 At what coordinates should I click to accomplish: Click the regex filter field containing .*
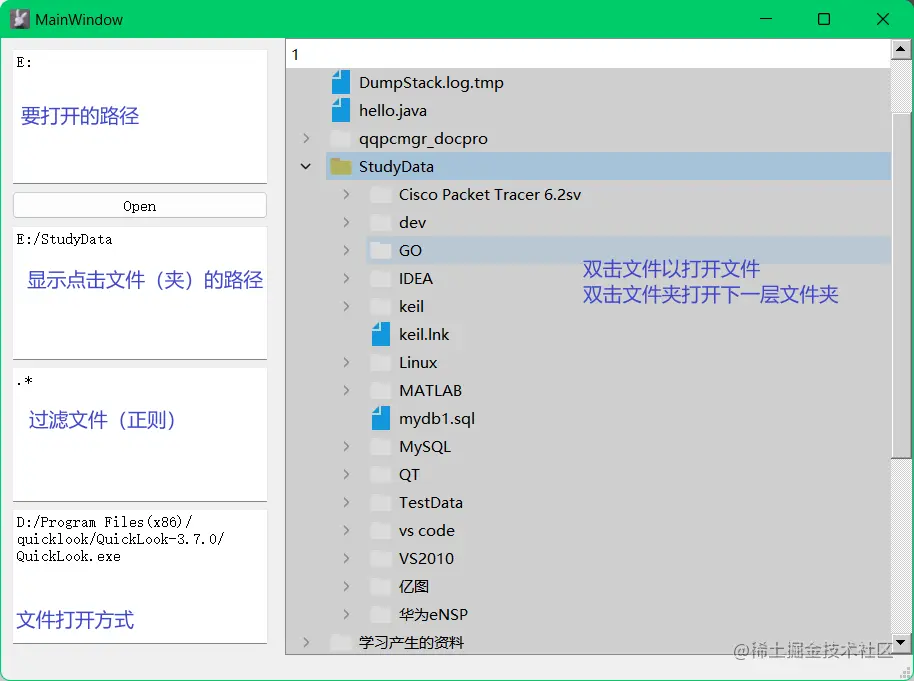click(140, 435)
